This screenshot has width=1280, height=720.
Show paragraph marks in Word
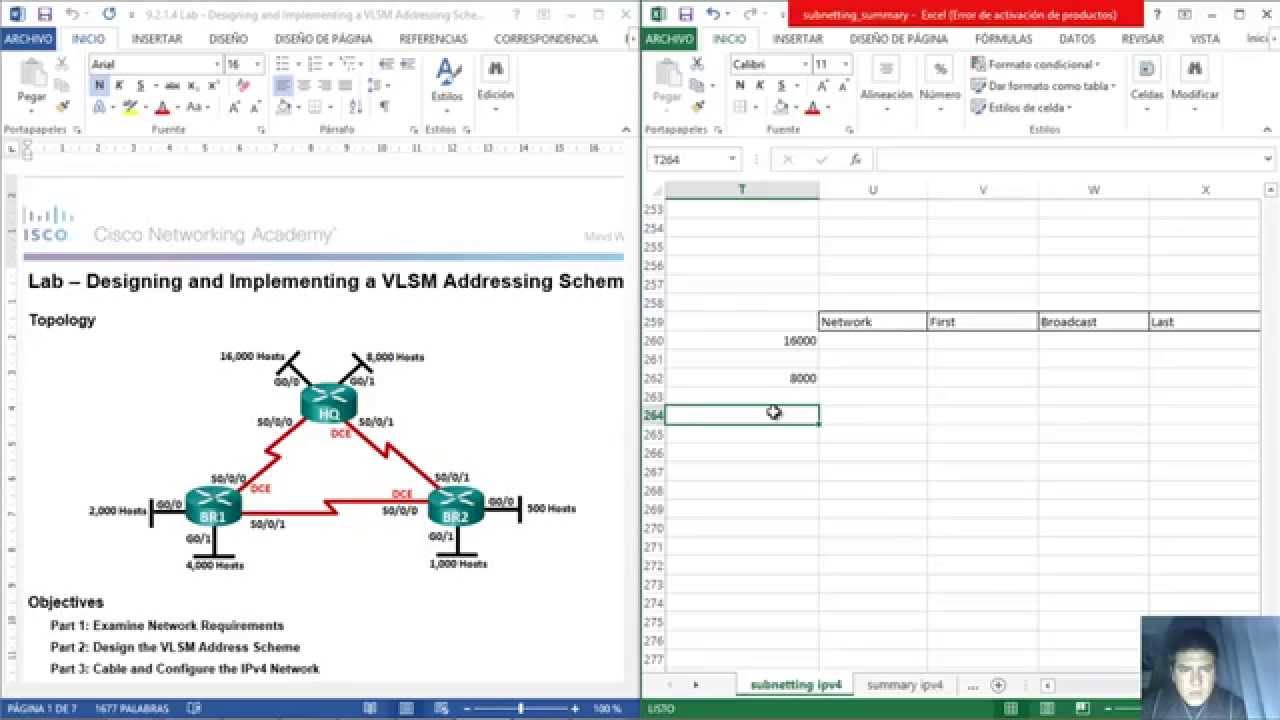tap(384, 107)
